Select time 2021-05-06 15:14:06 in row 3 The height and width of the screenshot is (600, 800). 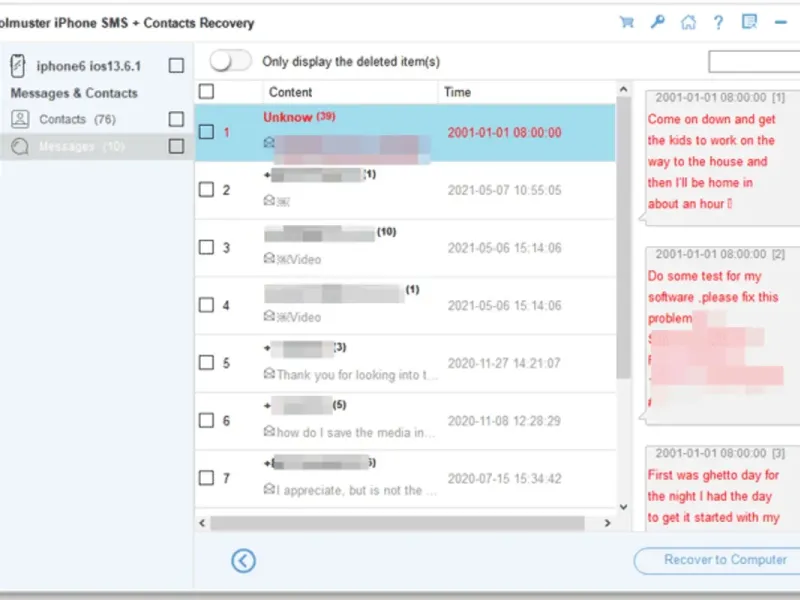pos(505,248)
